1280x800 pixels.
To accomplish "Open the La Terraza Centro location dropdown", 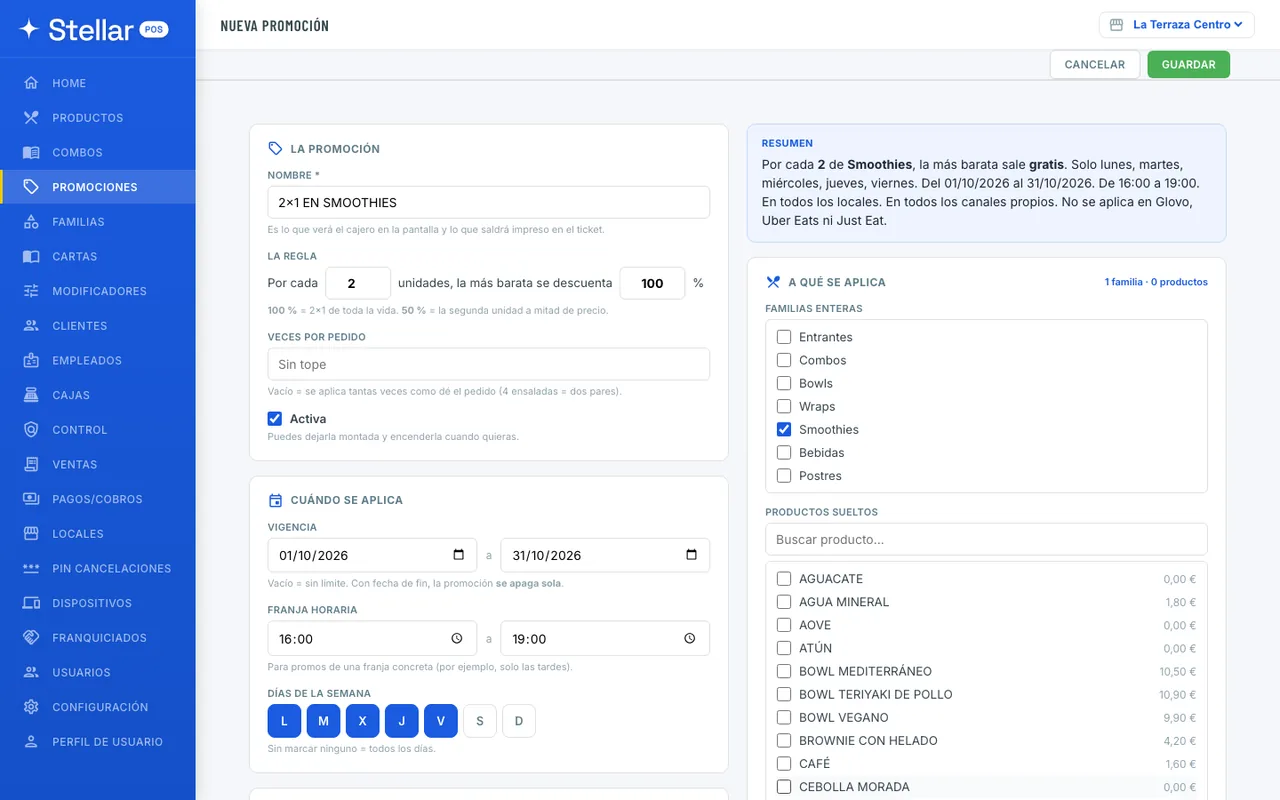I will pyautogui.click(x=1177, y=25).
